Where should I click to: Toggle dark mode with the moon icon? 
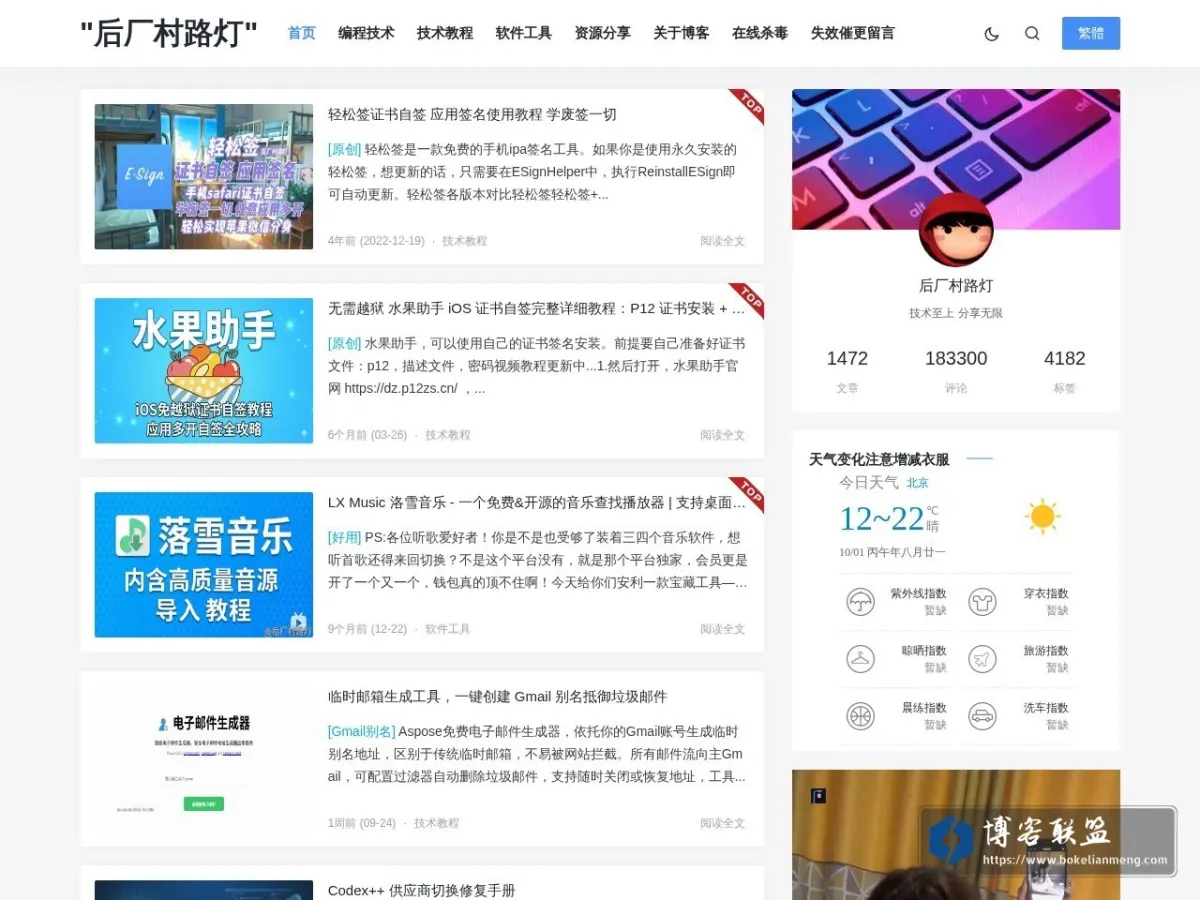coord(991,33)
